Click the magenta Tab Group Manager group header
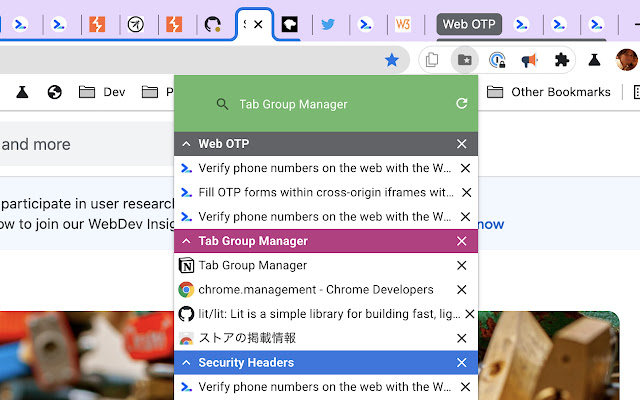Screen dimensions: 640x400 [x=326, y=241]
